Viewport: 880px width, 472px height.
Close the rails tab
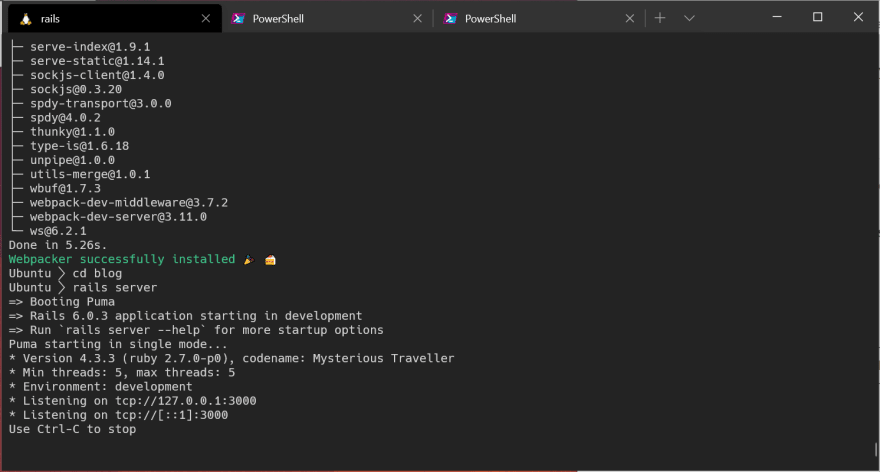pos(206,19)
